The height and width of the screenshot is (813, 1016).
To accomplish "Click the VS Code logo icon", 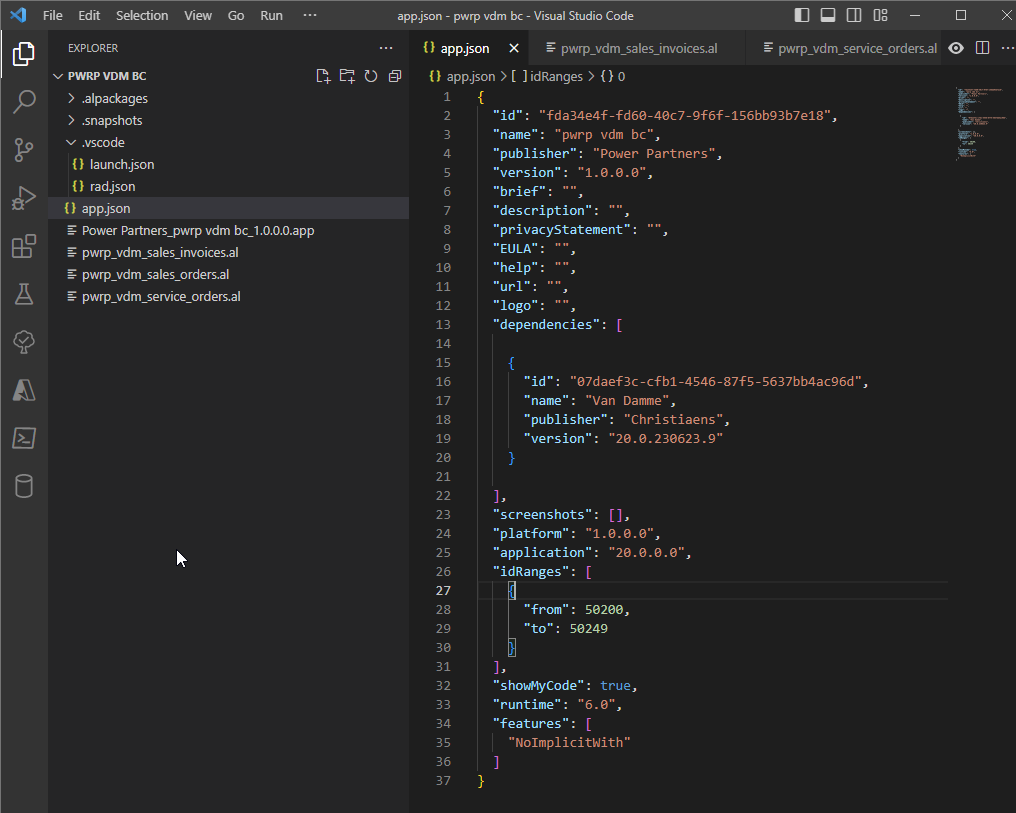I will [19, 15].
